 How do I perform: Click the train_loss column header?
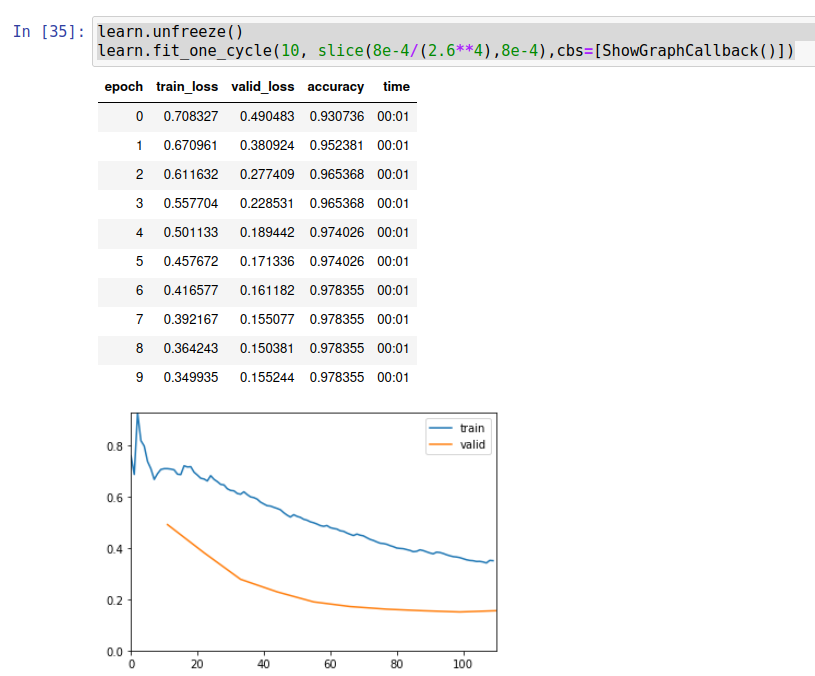[x=186, y=87]
